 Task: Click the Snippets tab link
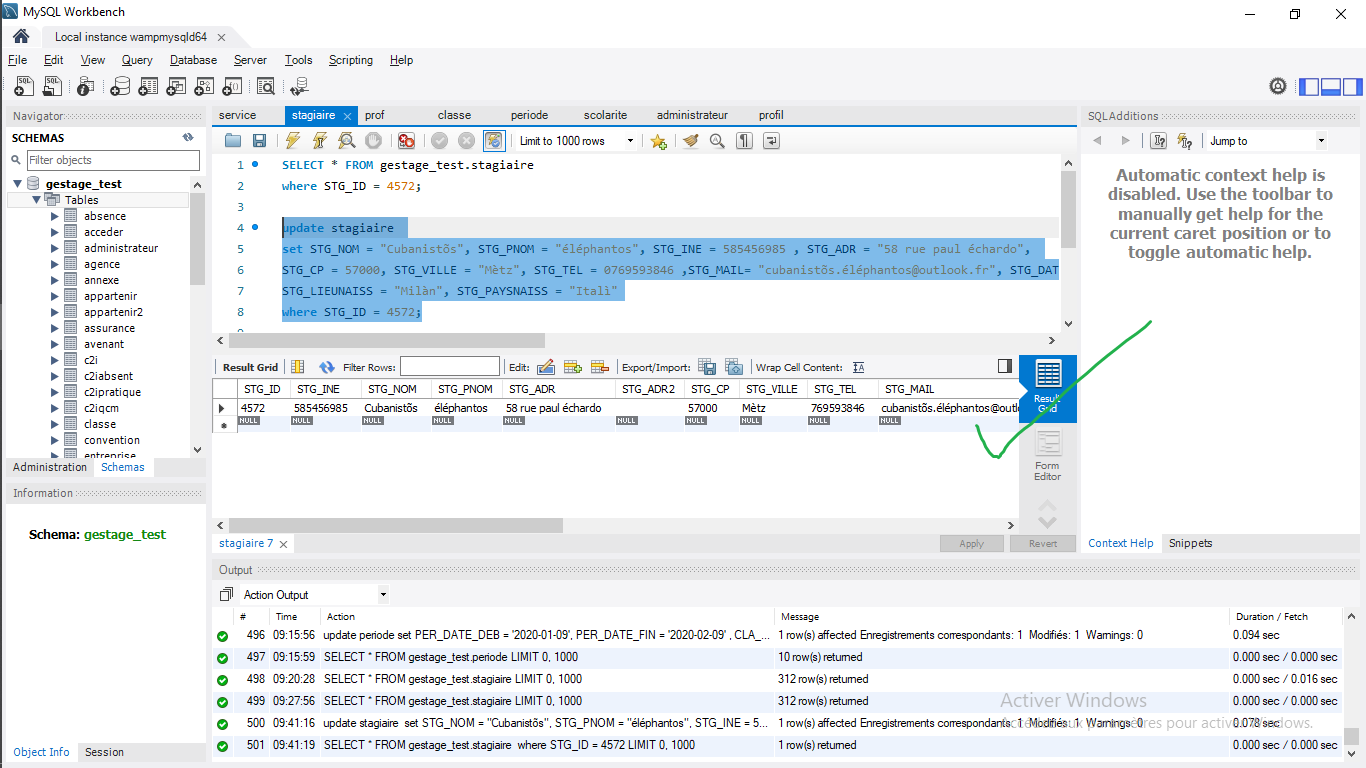pyautogui.click(x=1190, y=543)
